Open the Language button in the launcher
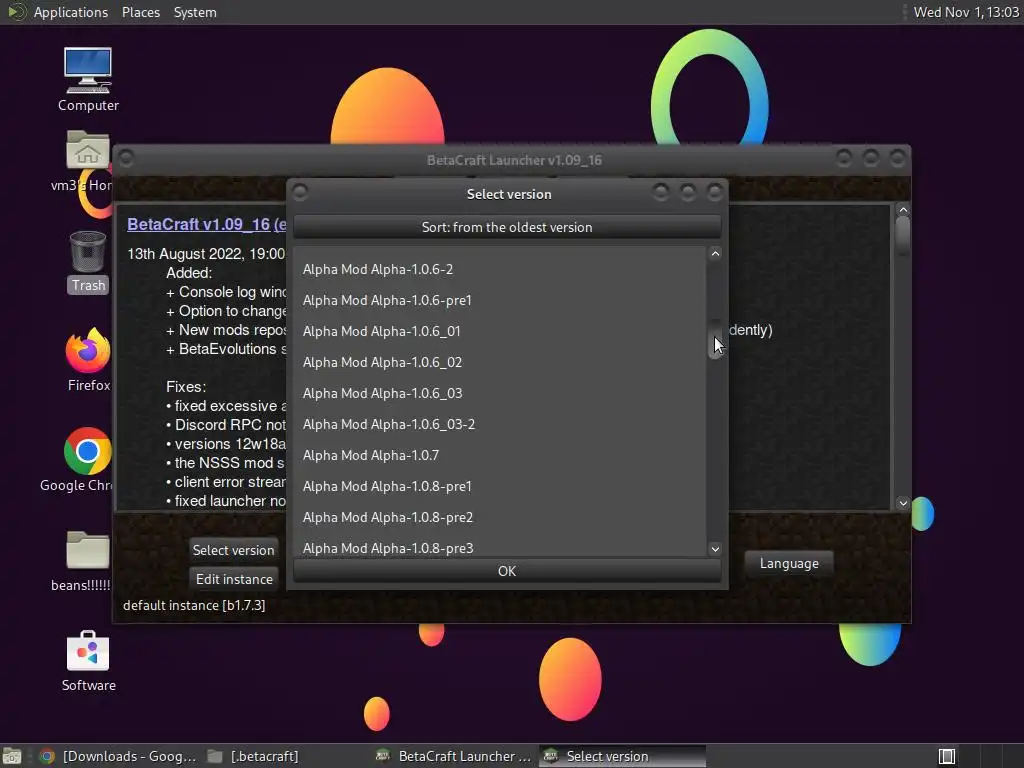1024x768 pixels. (789, 563)
